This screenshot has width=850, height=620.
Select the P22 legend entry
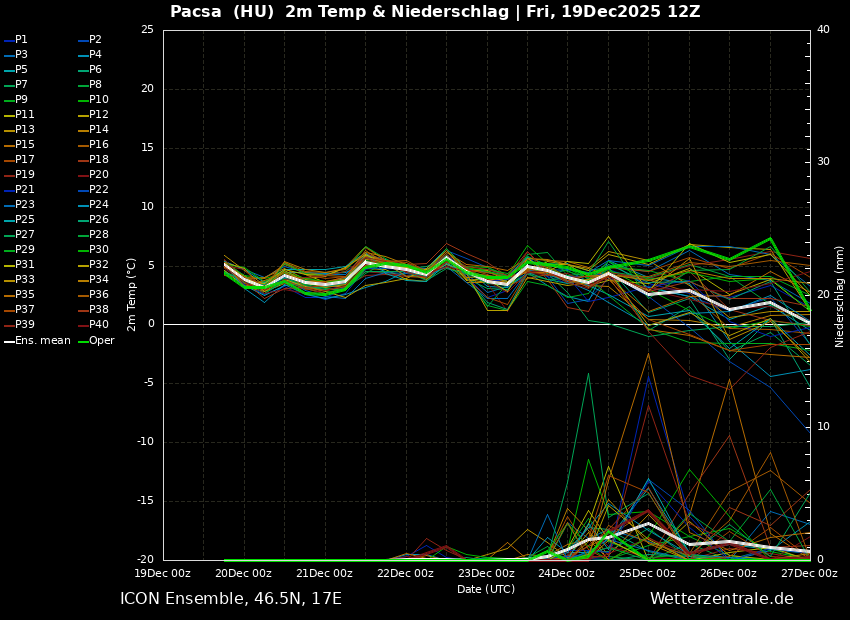(98, 190)
